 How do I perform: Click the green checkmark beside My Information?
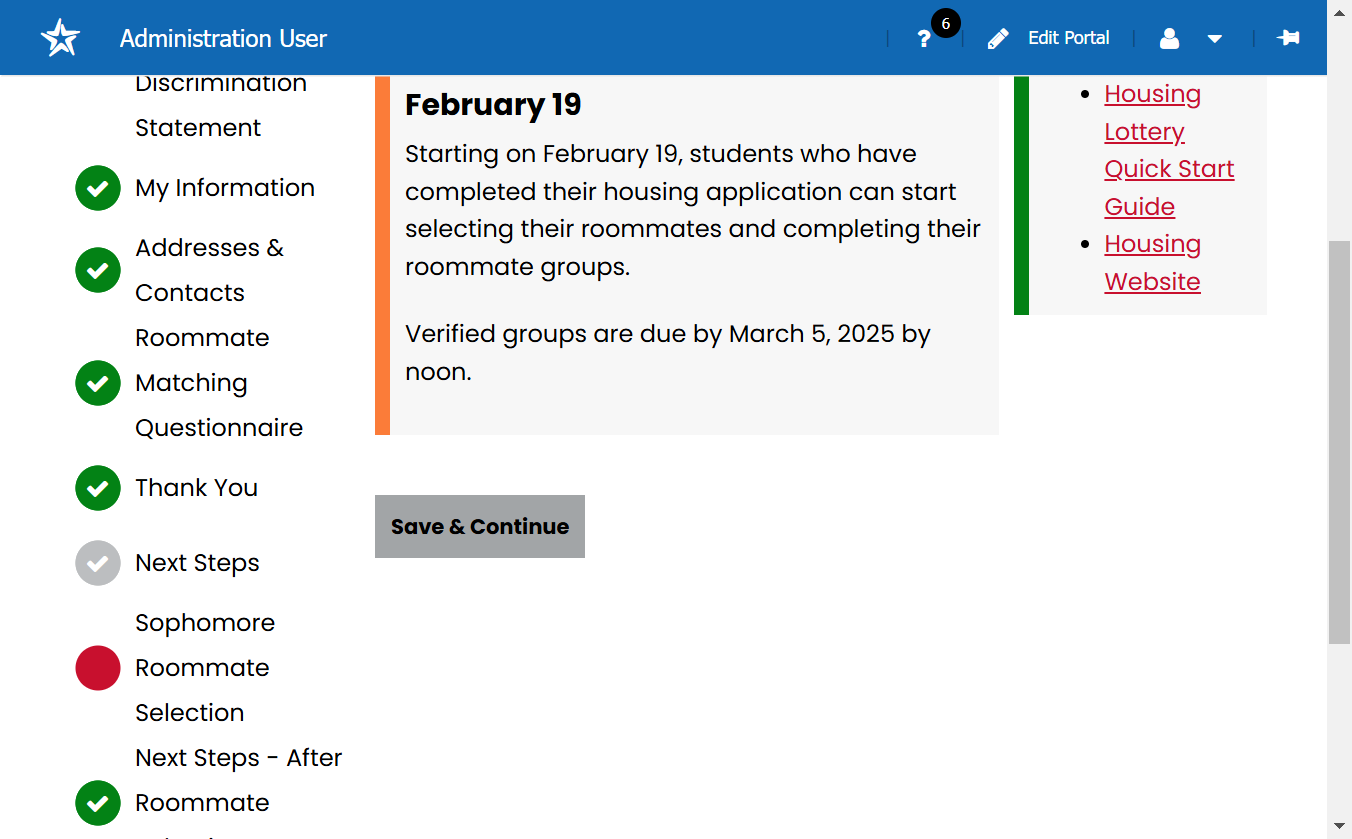coord(98,188)
